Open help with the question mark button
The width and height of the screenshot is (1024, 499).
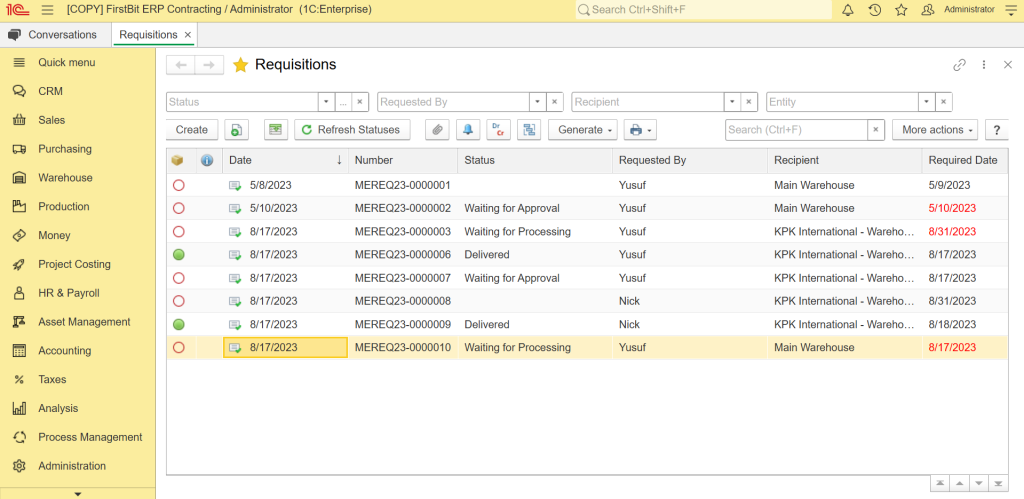pos(997,130)
